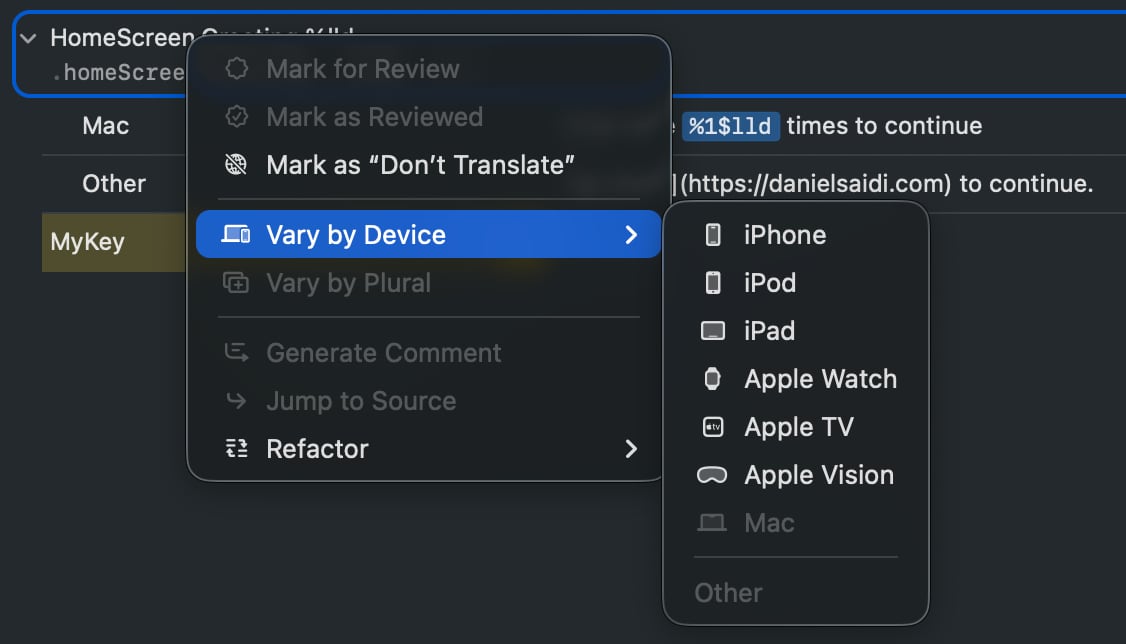
Task: Select the Apple Watch icon in submenu
Action: coord(712,378)
